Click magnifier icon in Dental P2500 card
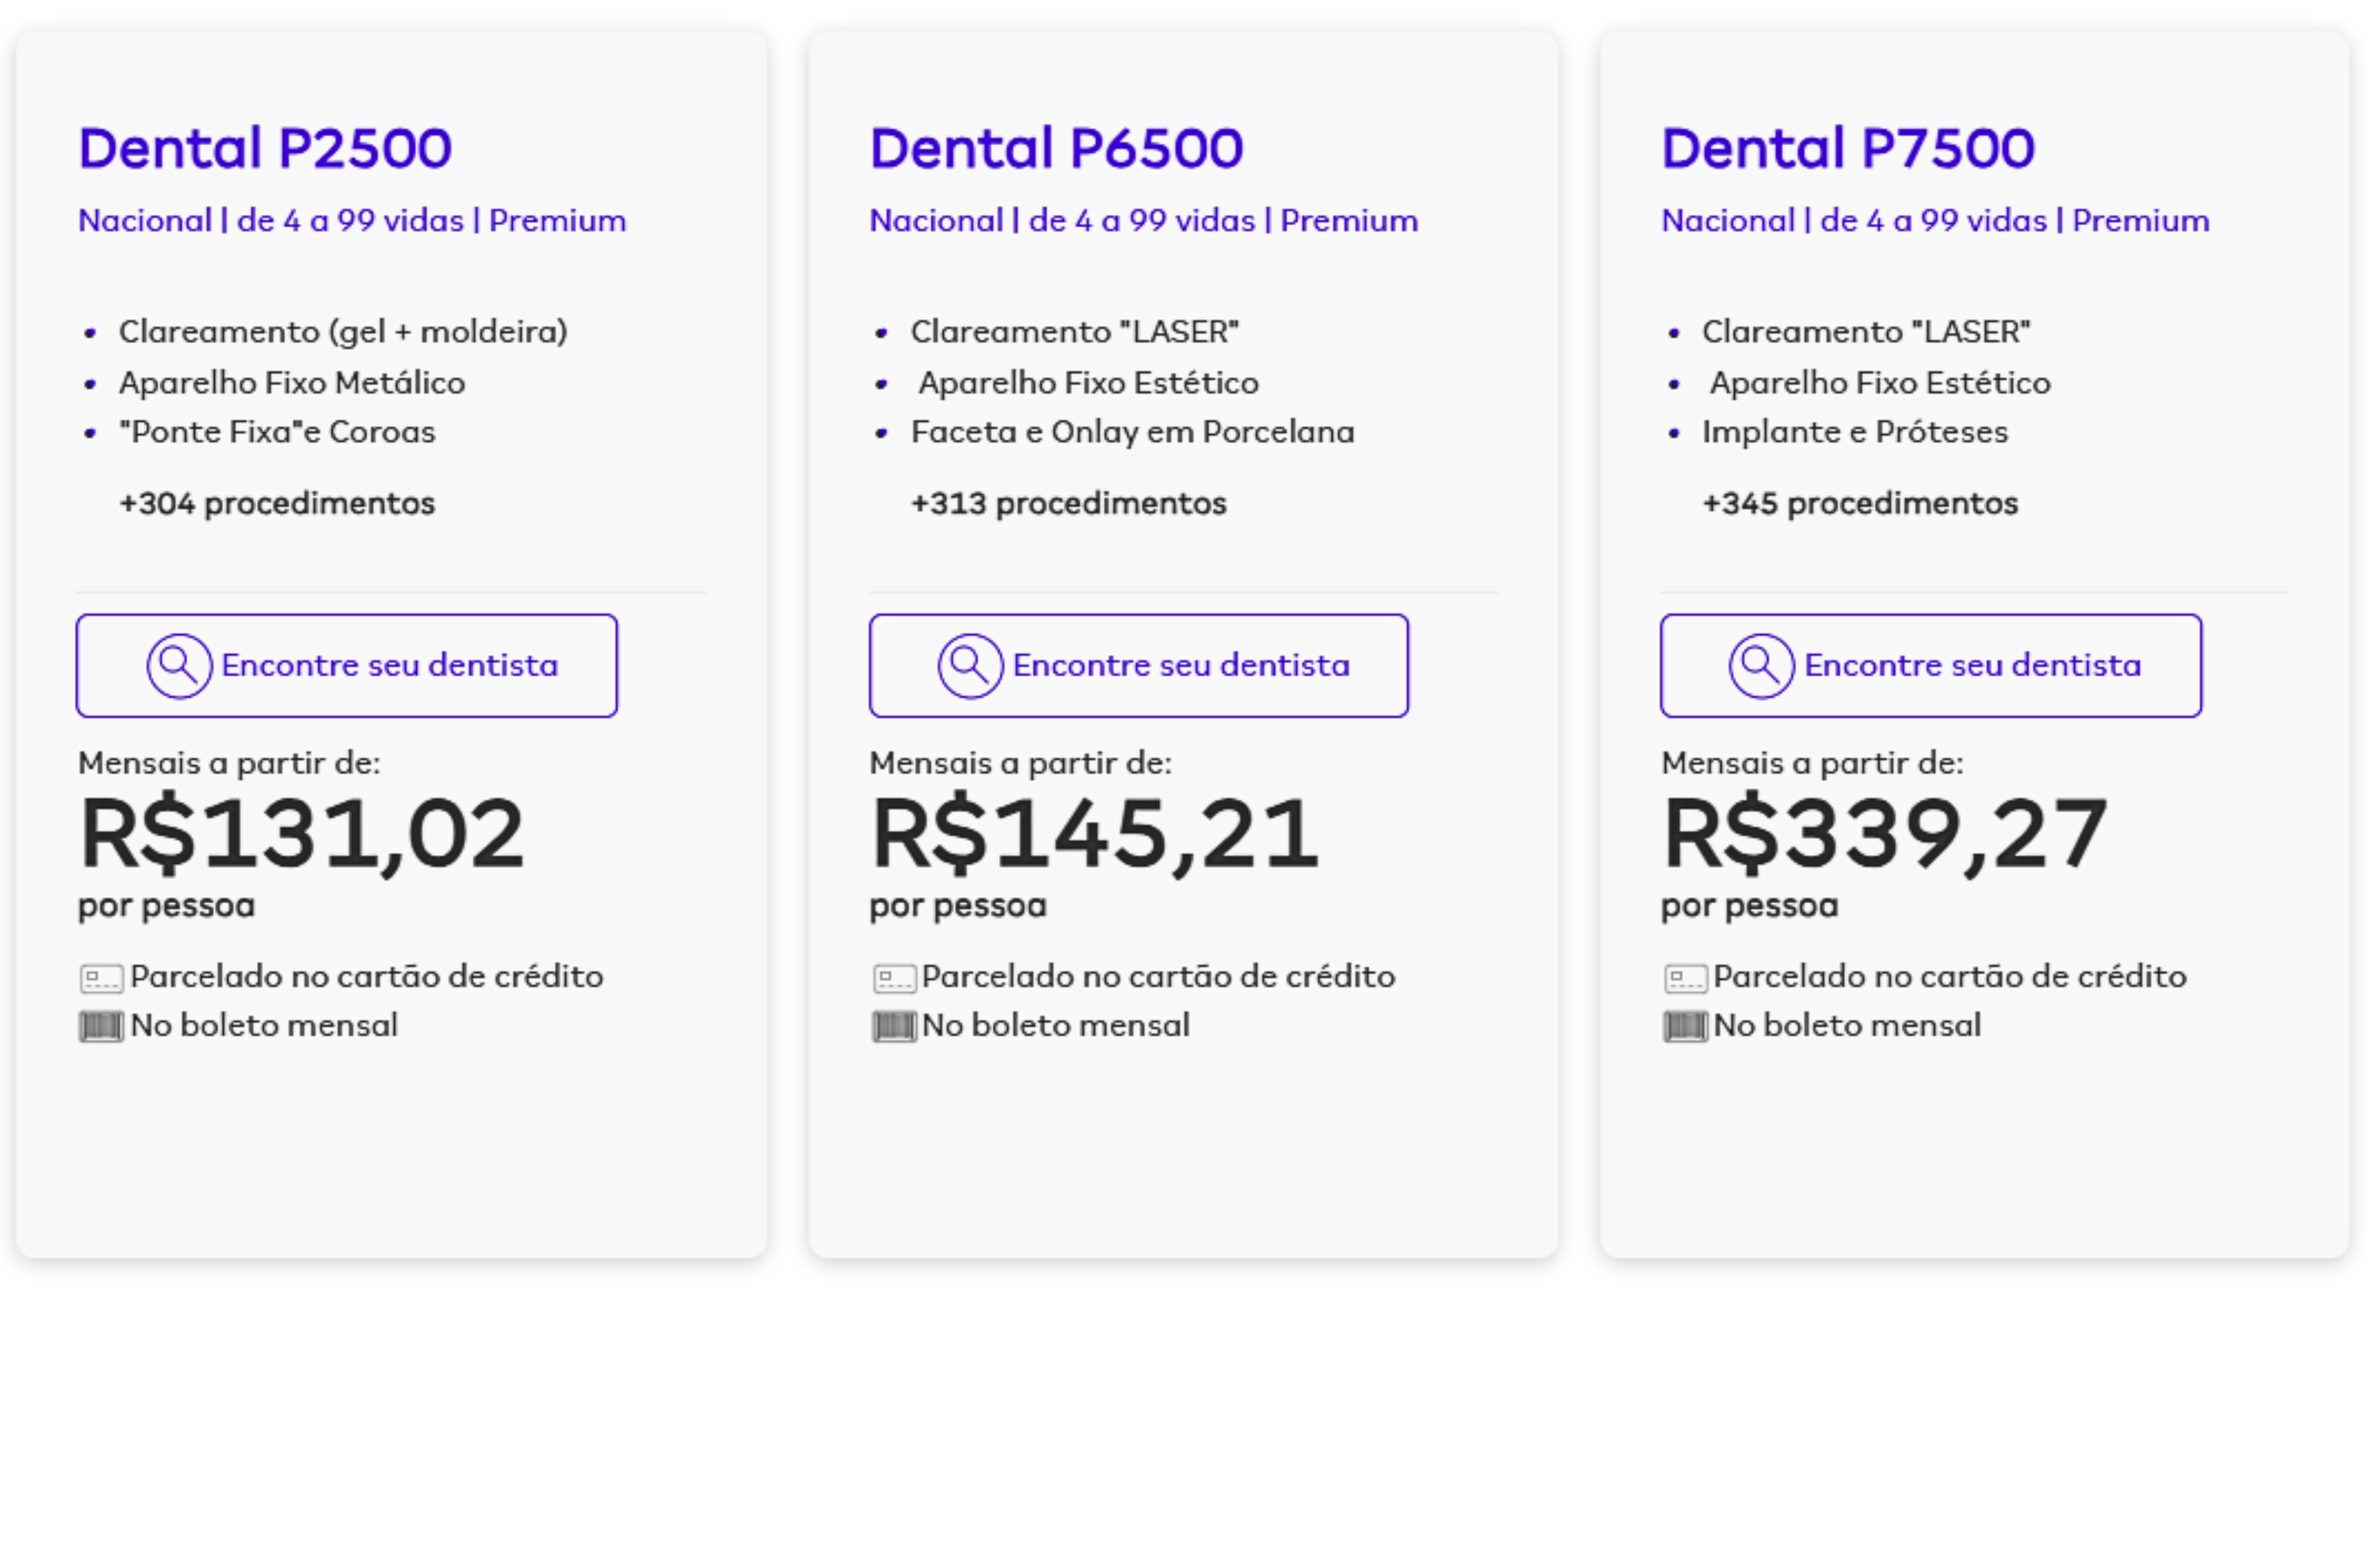 click(179, 666)
